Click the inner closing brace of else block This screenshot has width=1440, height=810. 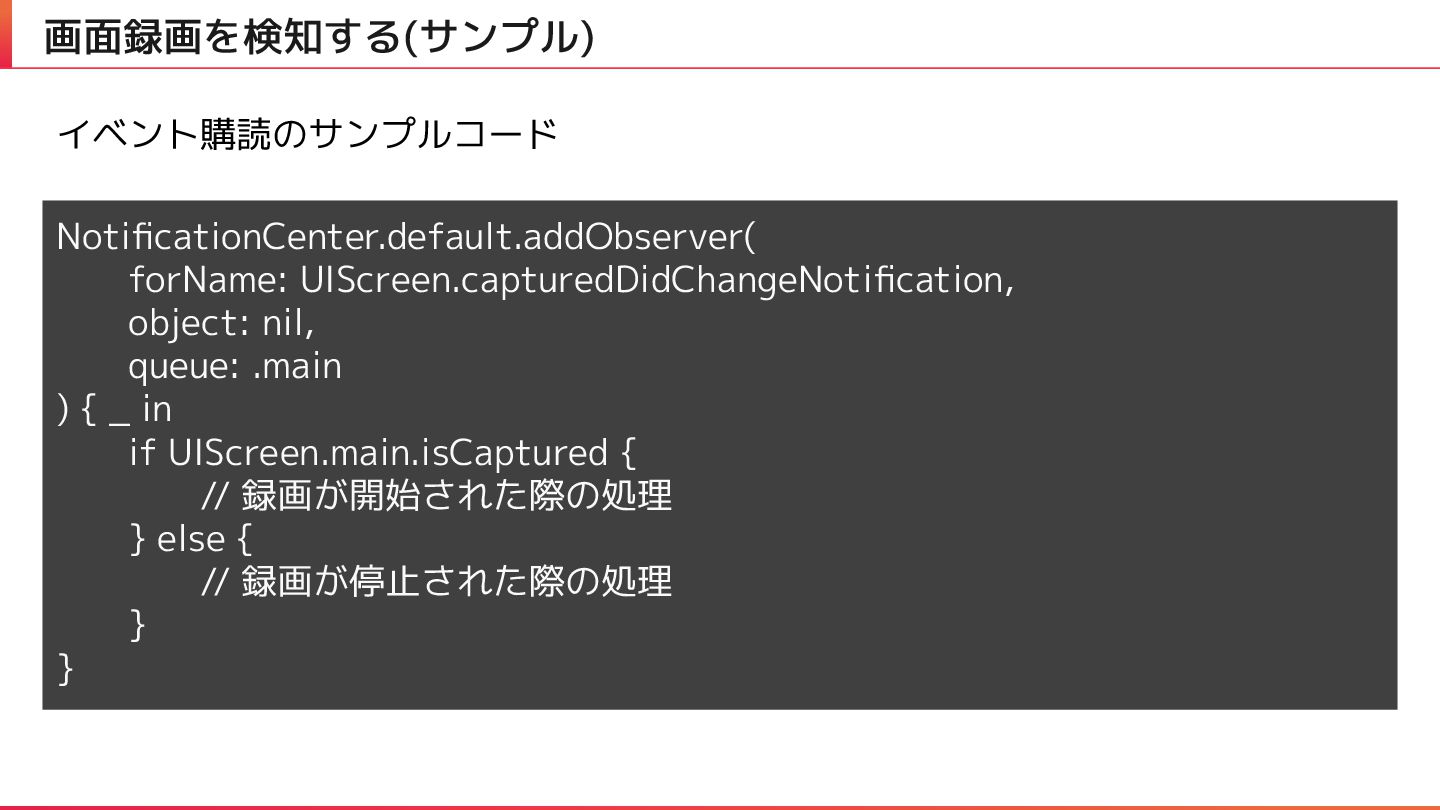pyautogui.click(x=138, y=625)
